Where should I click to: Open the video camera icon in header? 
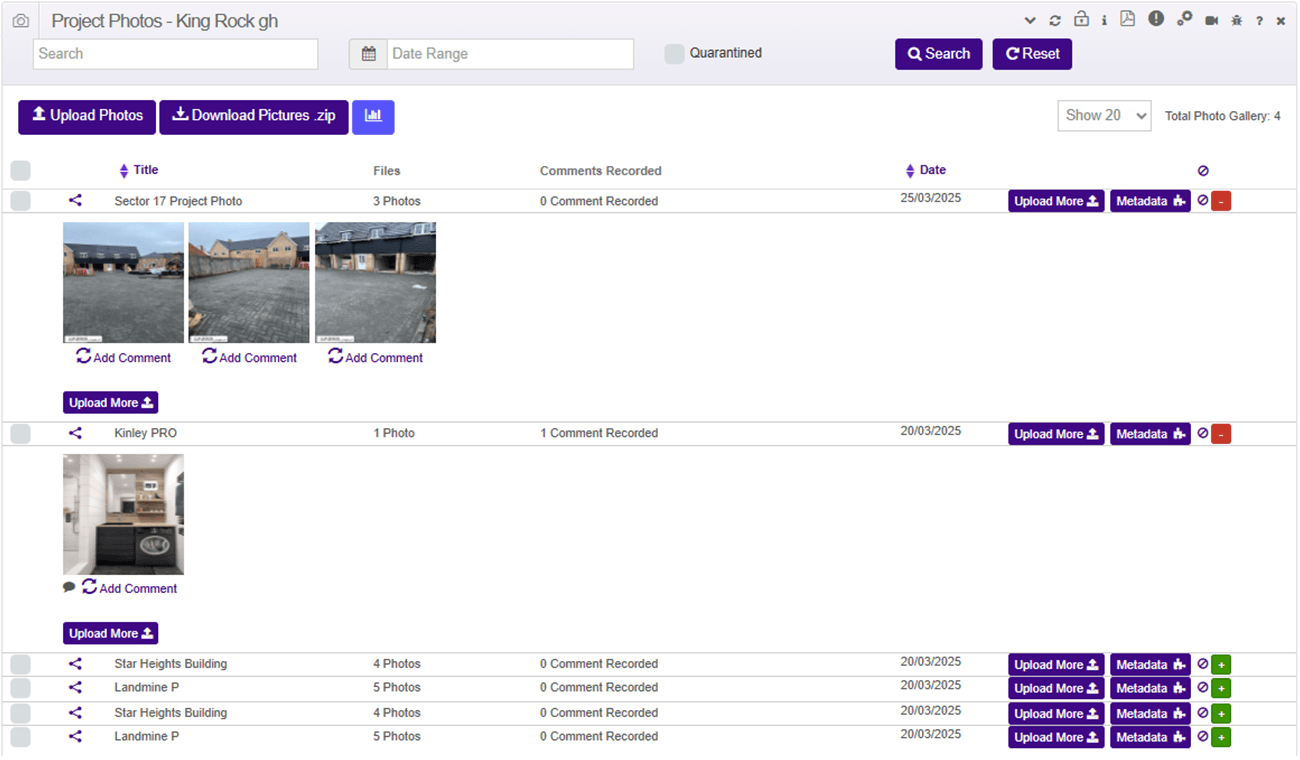click(x=1211, y=20)
